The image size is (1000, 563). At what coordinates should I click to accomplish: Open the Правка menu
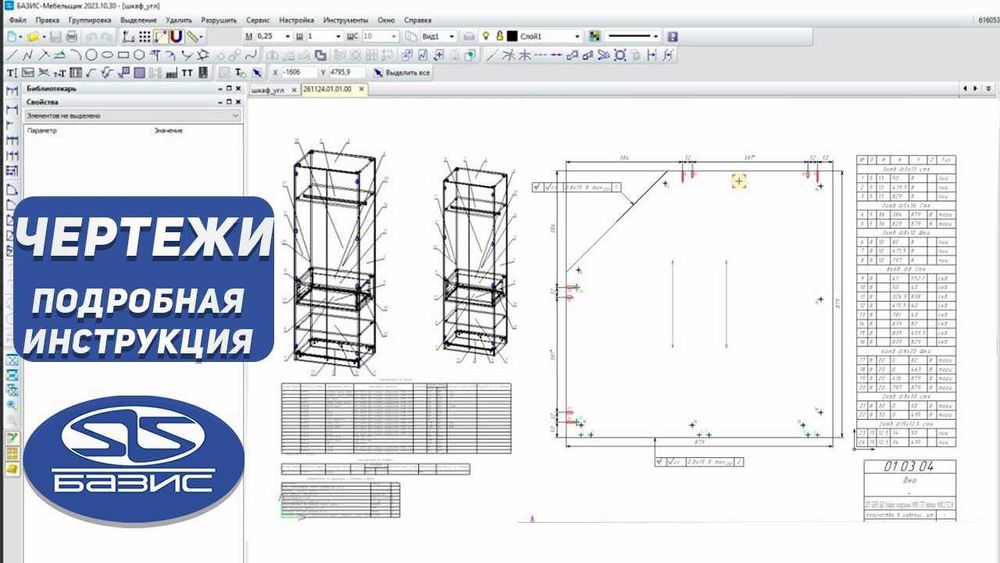click(47, 20)
